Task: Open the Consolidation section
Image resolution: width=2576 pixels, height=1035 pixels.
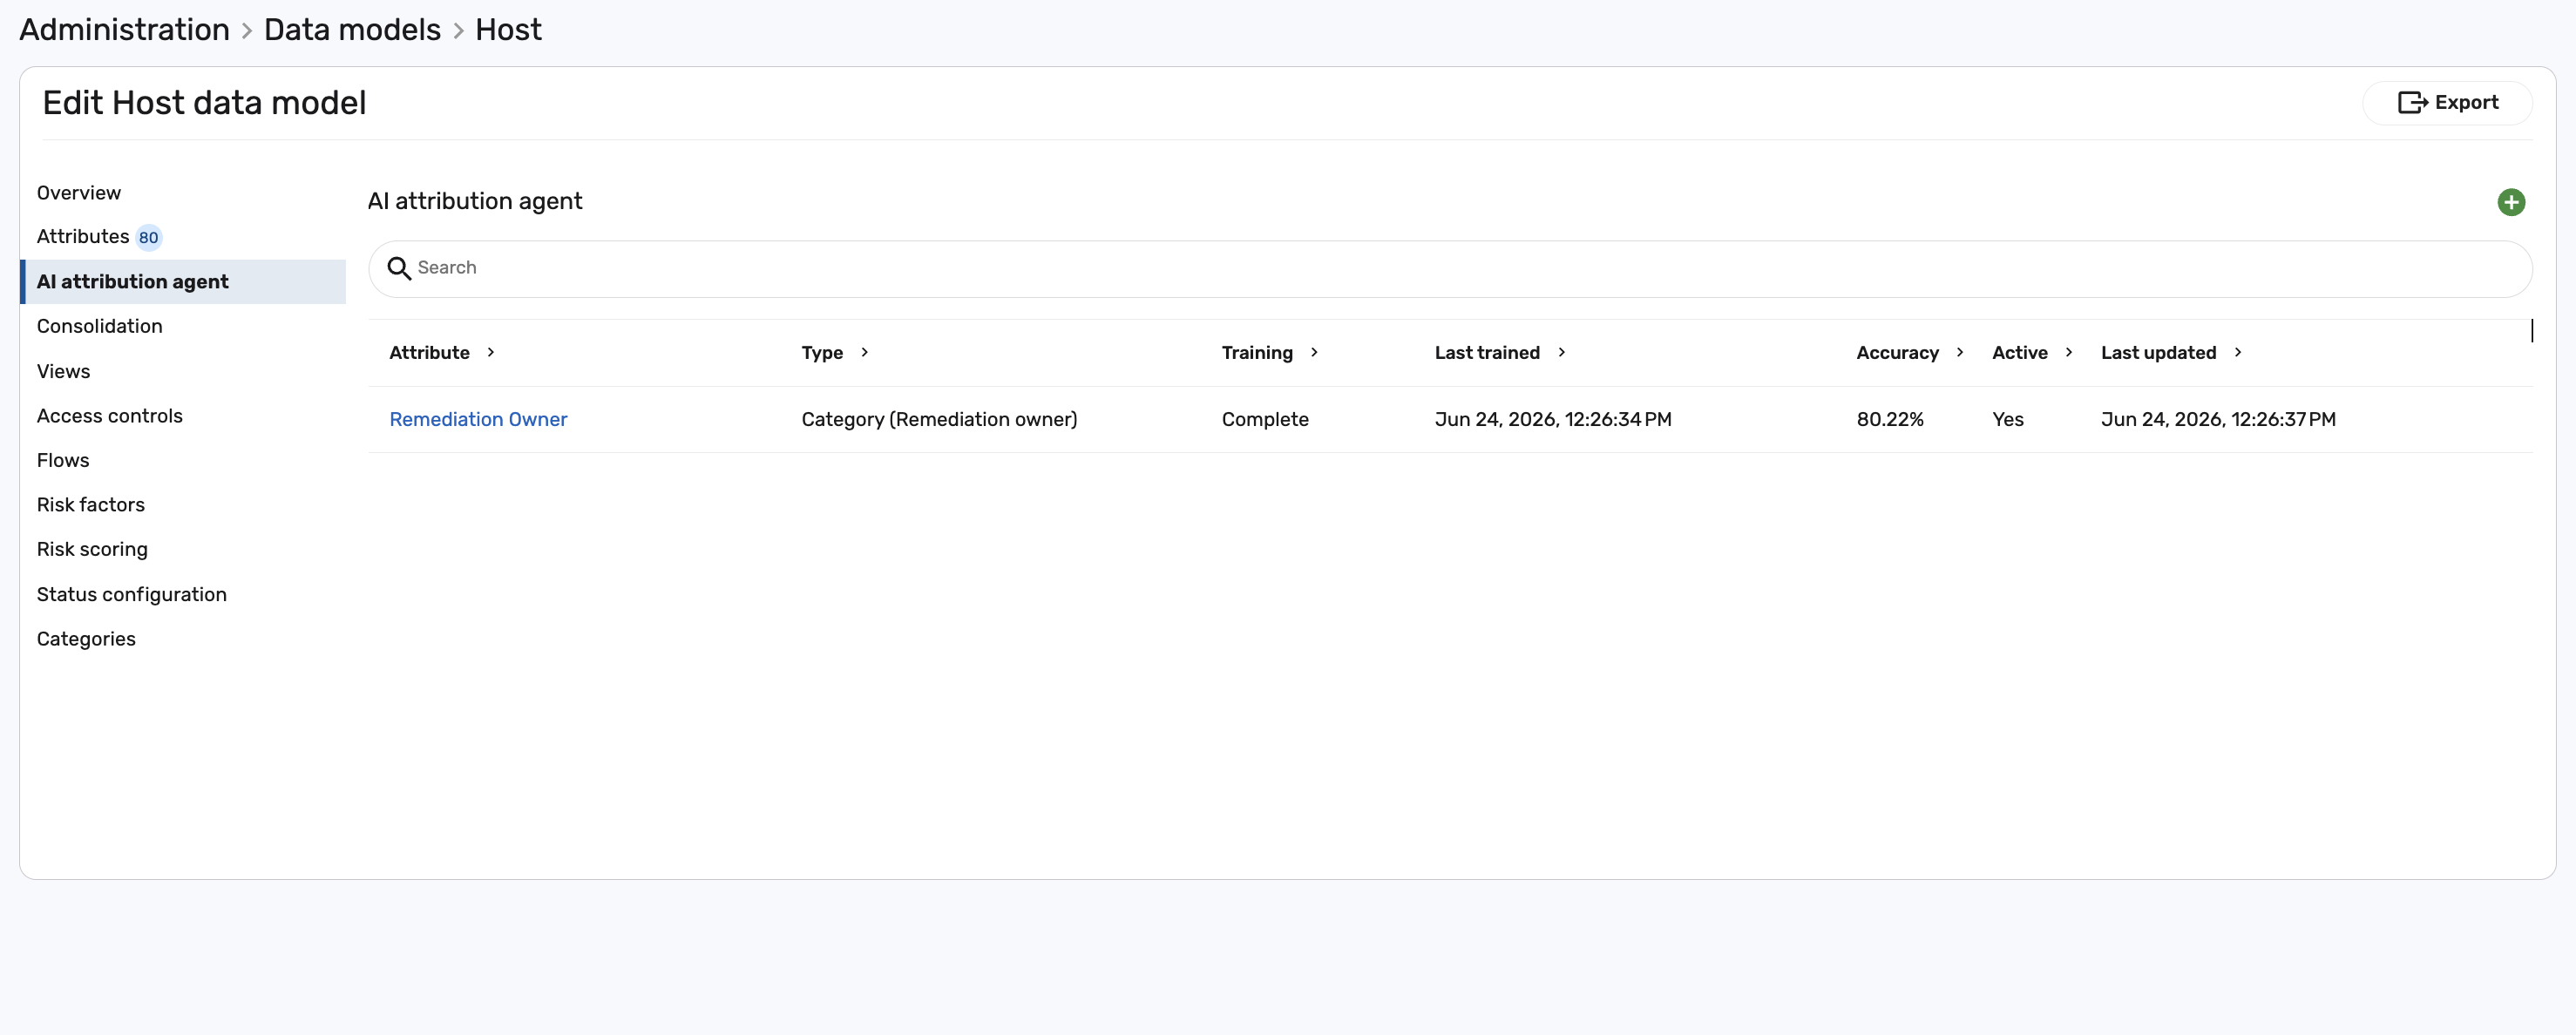Action: click(x=100, y=326)
